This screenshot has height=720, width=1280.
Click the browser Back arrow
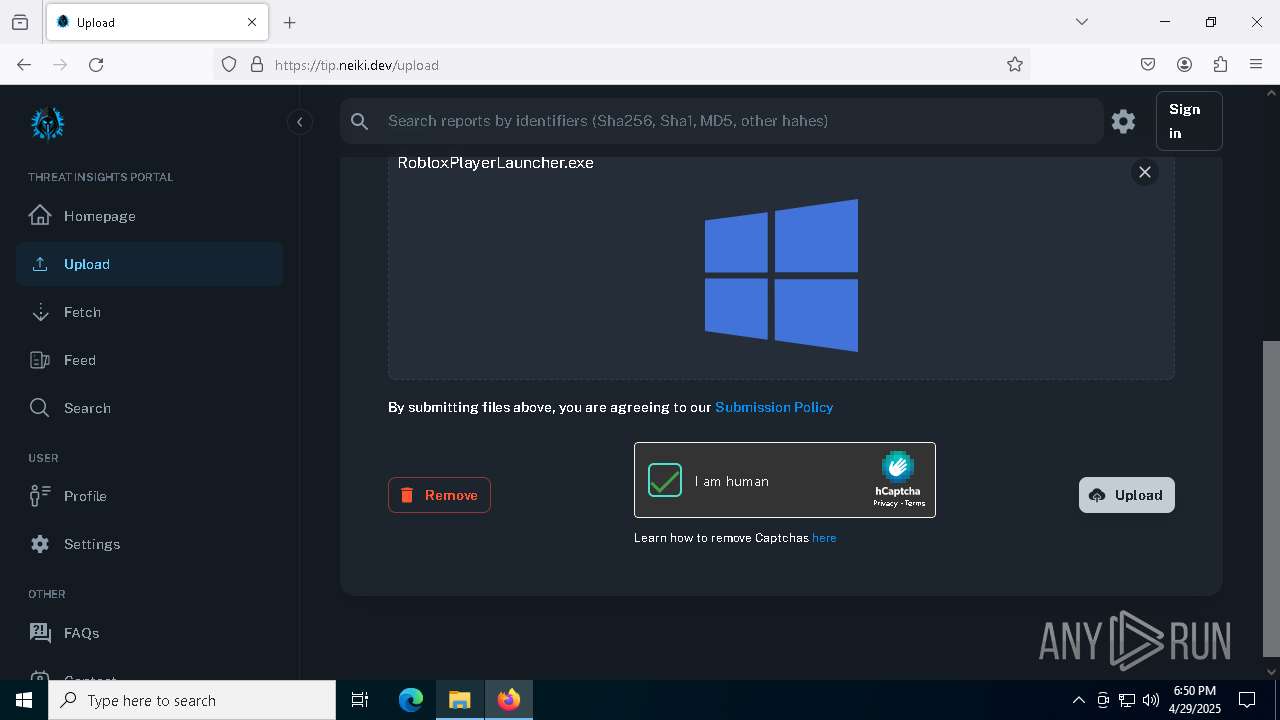pos(24,64)
